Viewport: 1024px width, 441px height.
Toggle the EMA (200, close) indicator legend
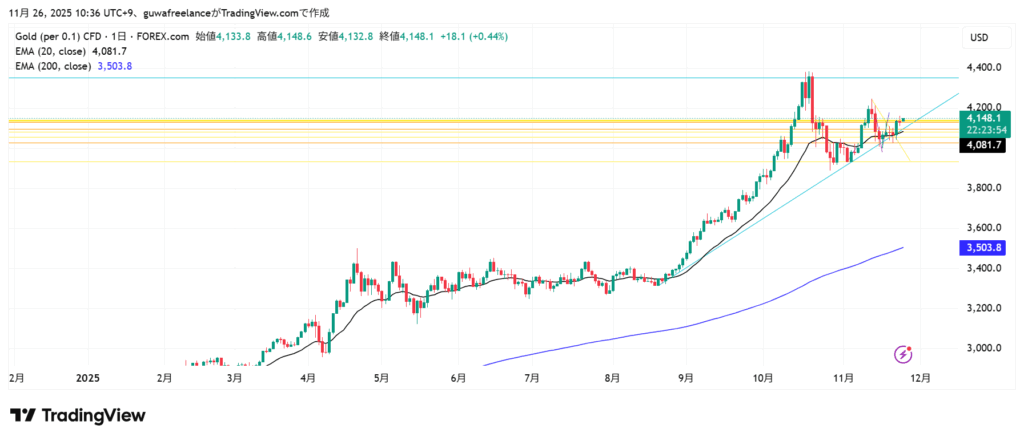tap(53, 66)
